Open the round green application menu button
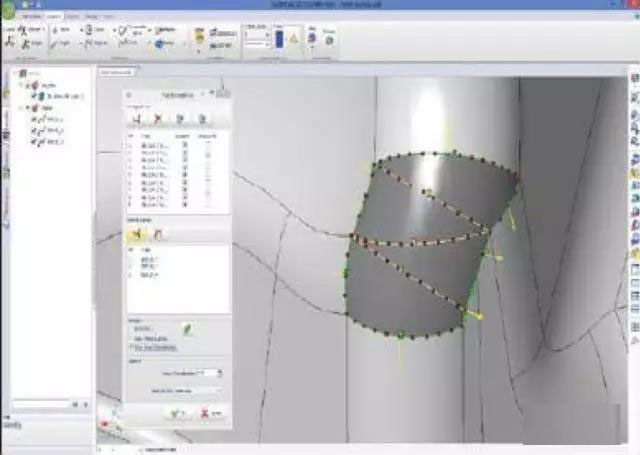This screenshot has width=640, height=455. coord(8,8)
